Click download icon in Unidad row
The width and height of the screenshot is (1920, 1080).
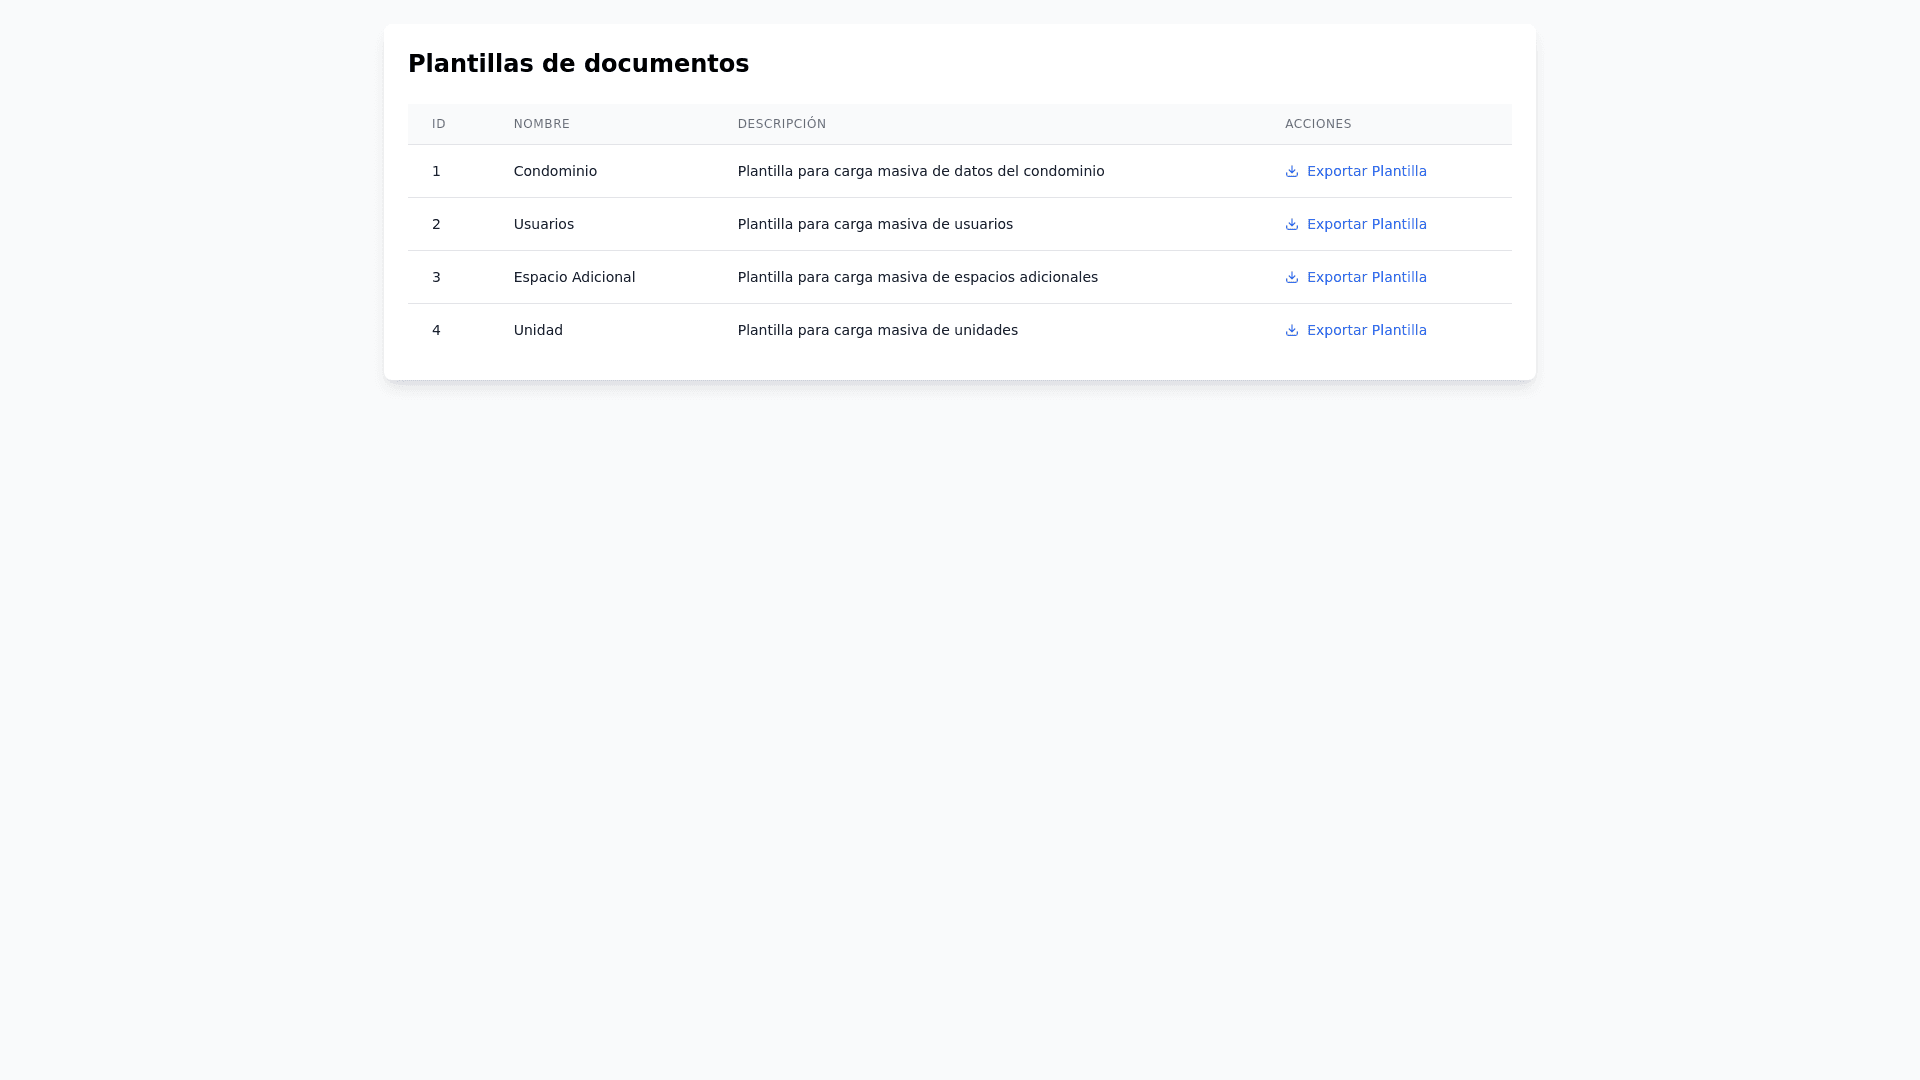click(x=1291, y=330)
